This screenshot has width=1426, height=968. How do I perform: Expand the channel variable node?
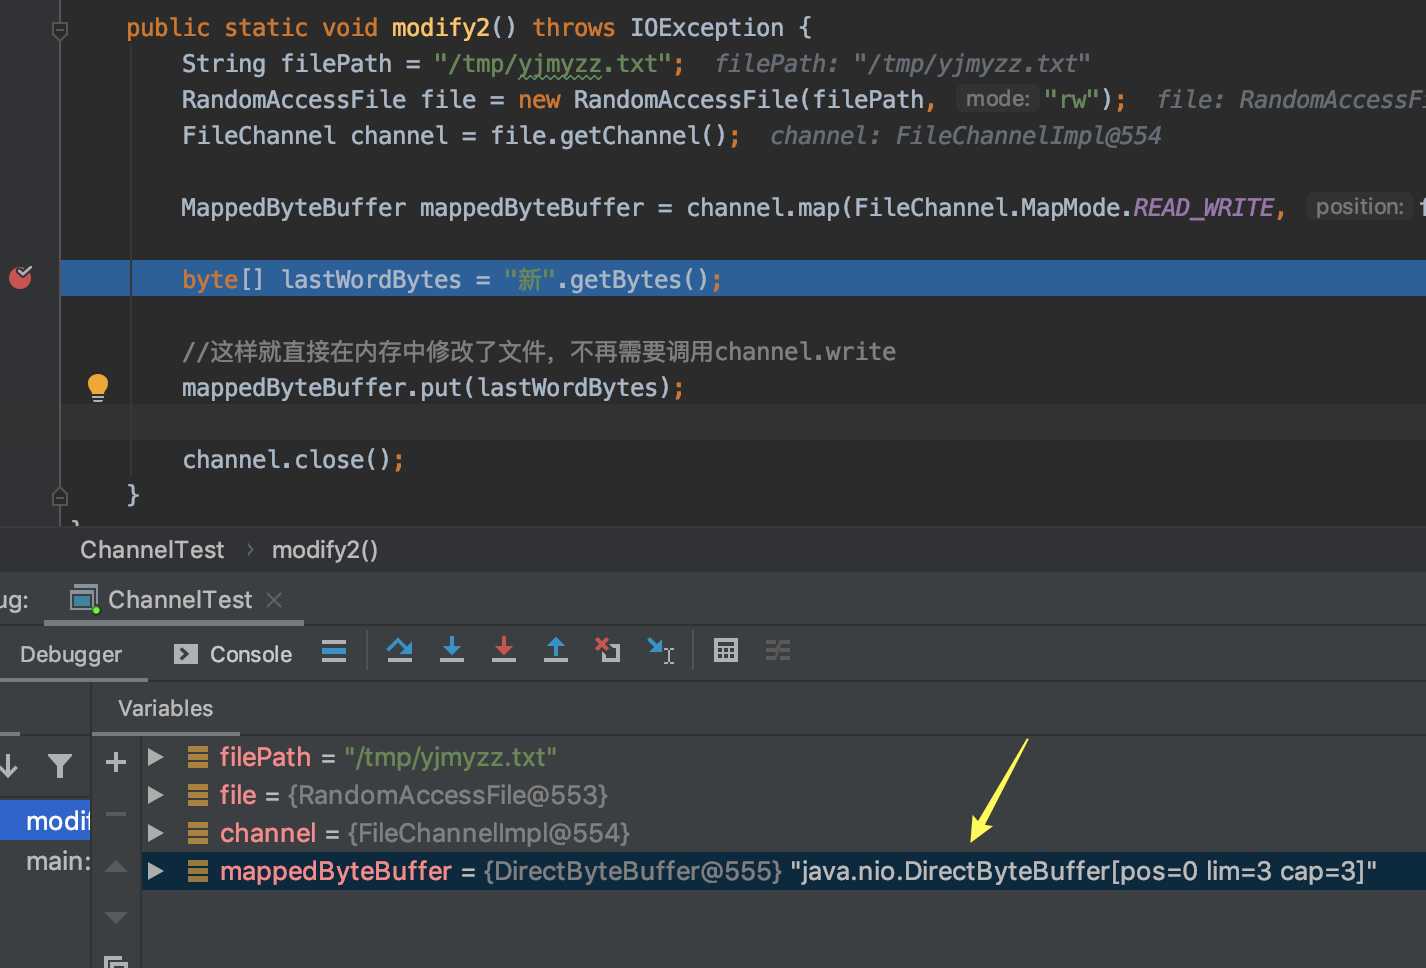point(156,833)
